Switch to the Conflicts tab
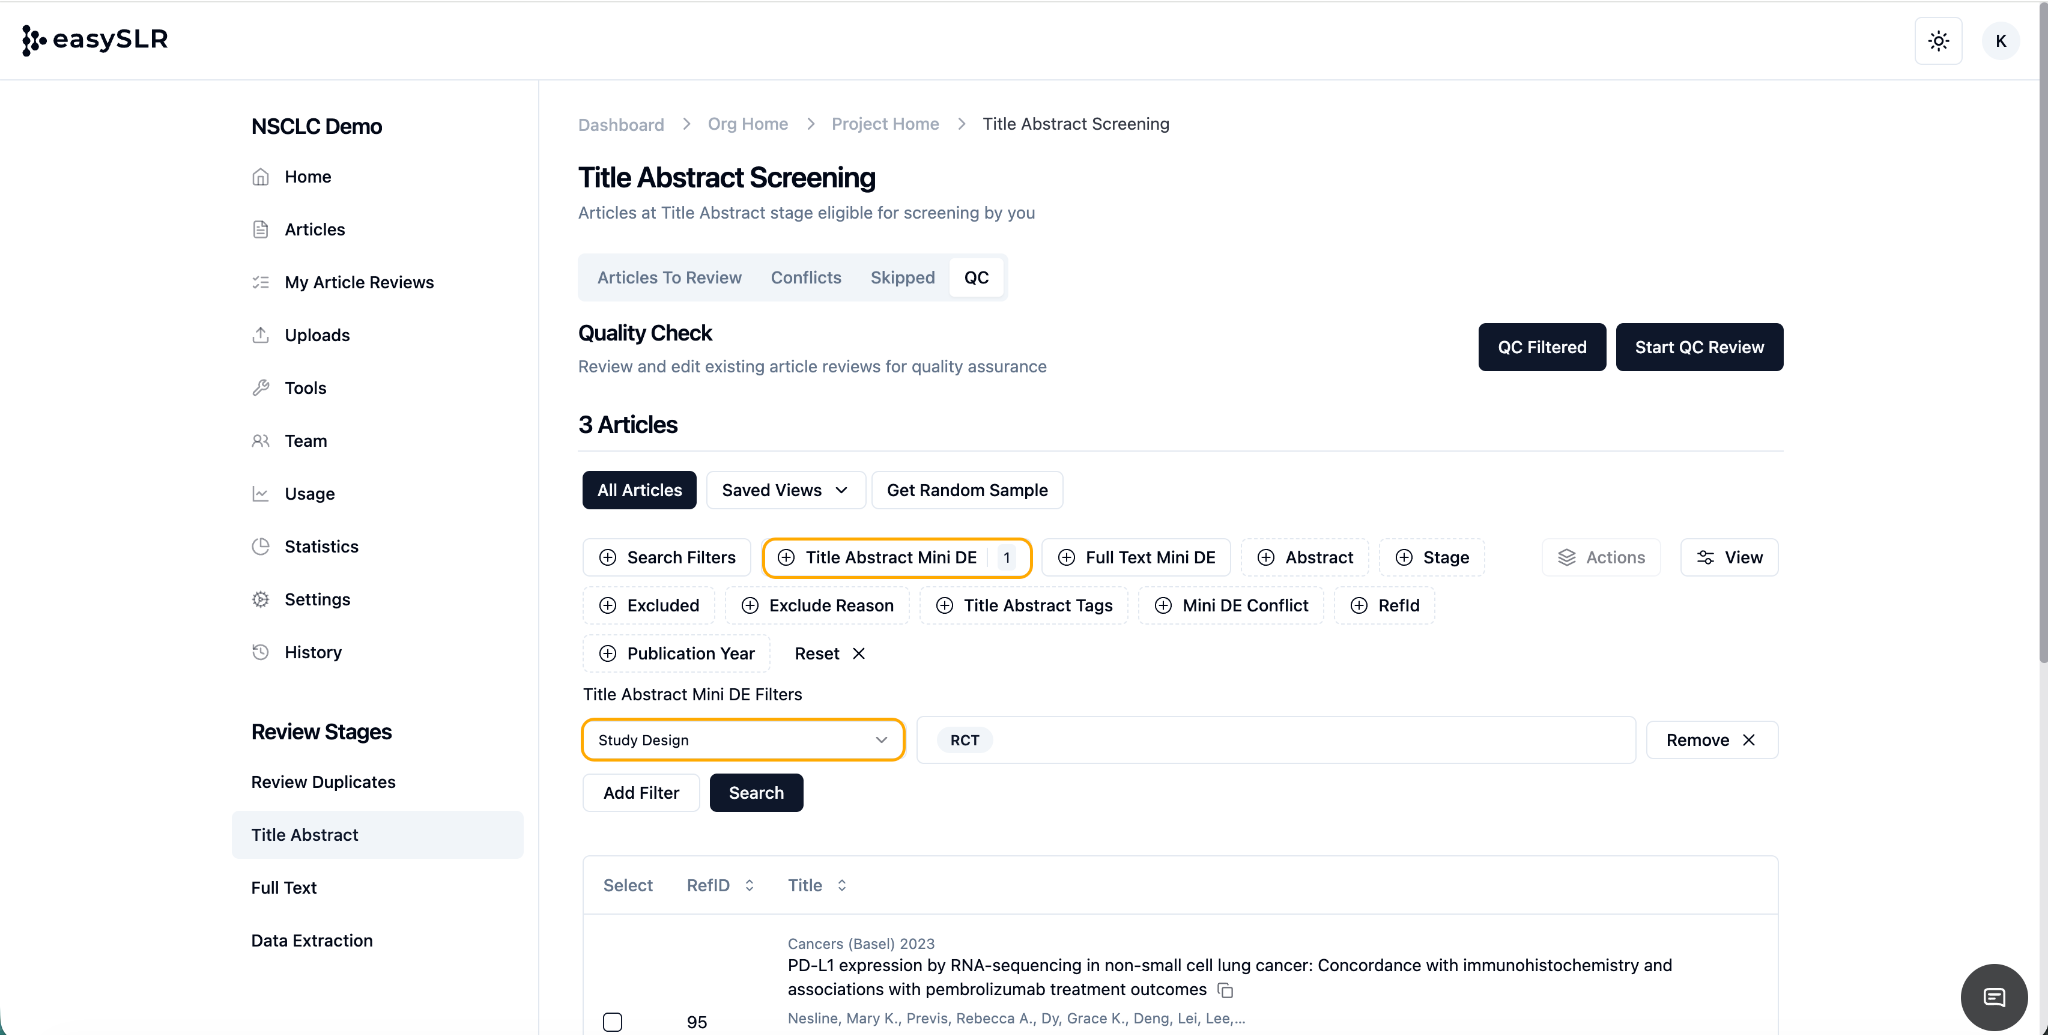Viewport: 2048px width, 1035px height. (x=806, y=277)
